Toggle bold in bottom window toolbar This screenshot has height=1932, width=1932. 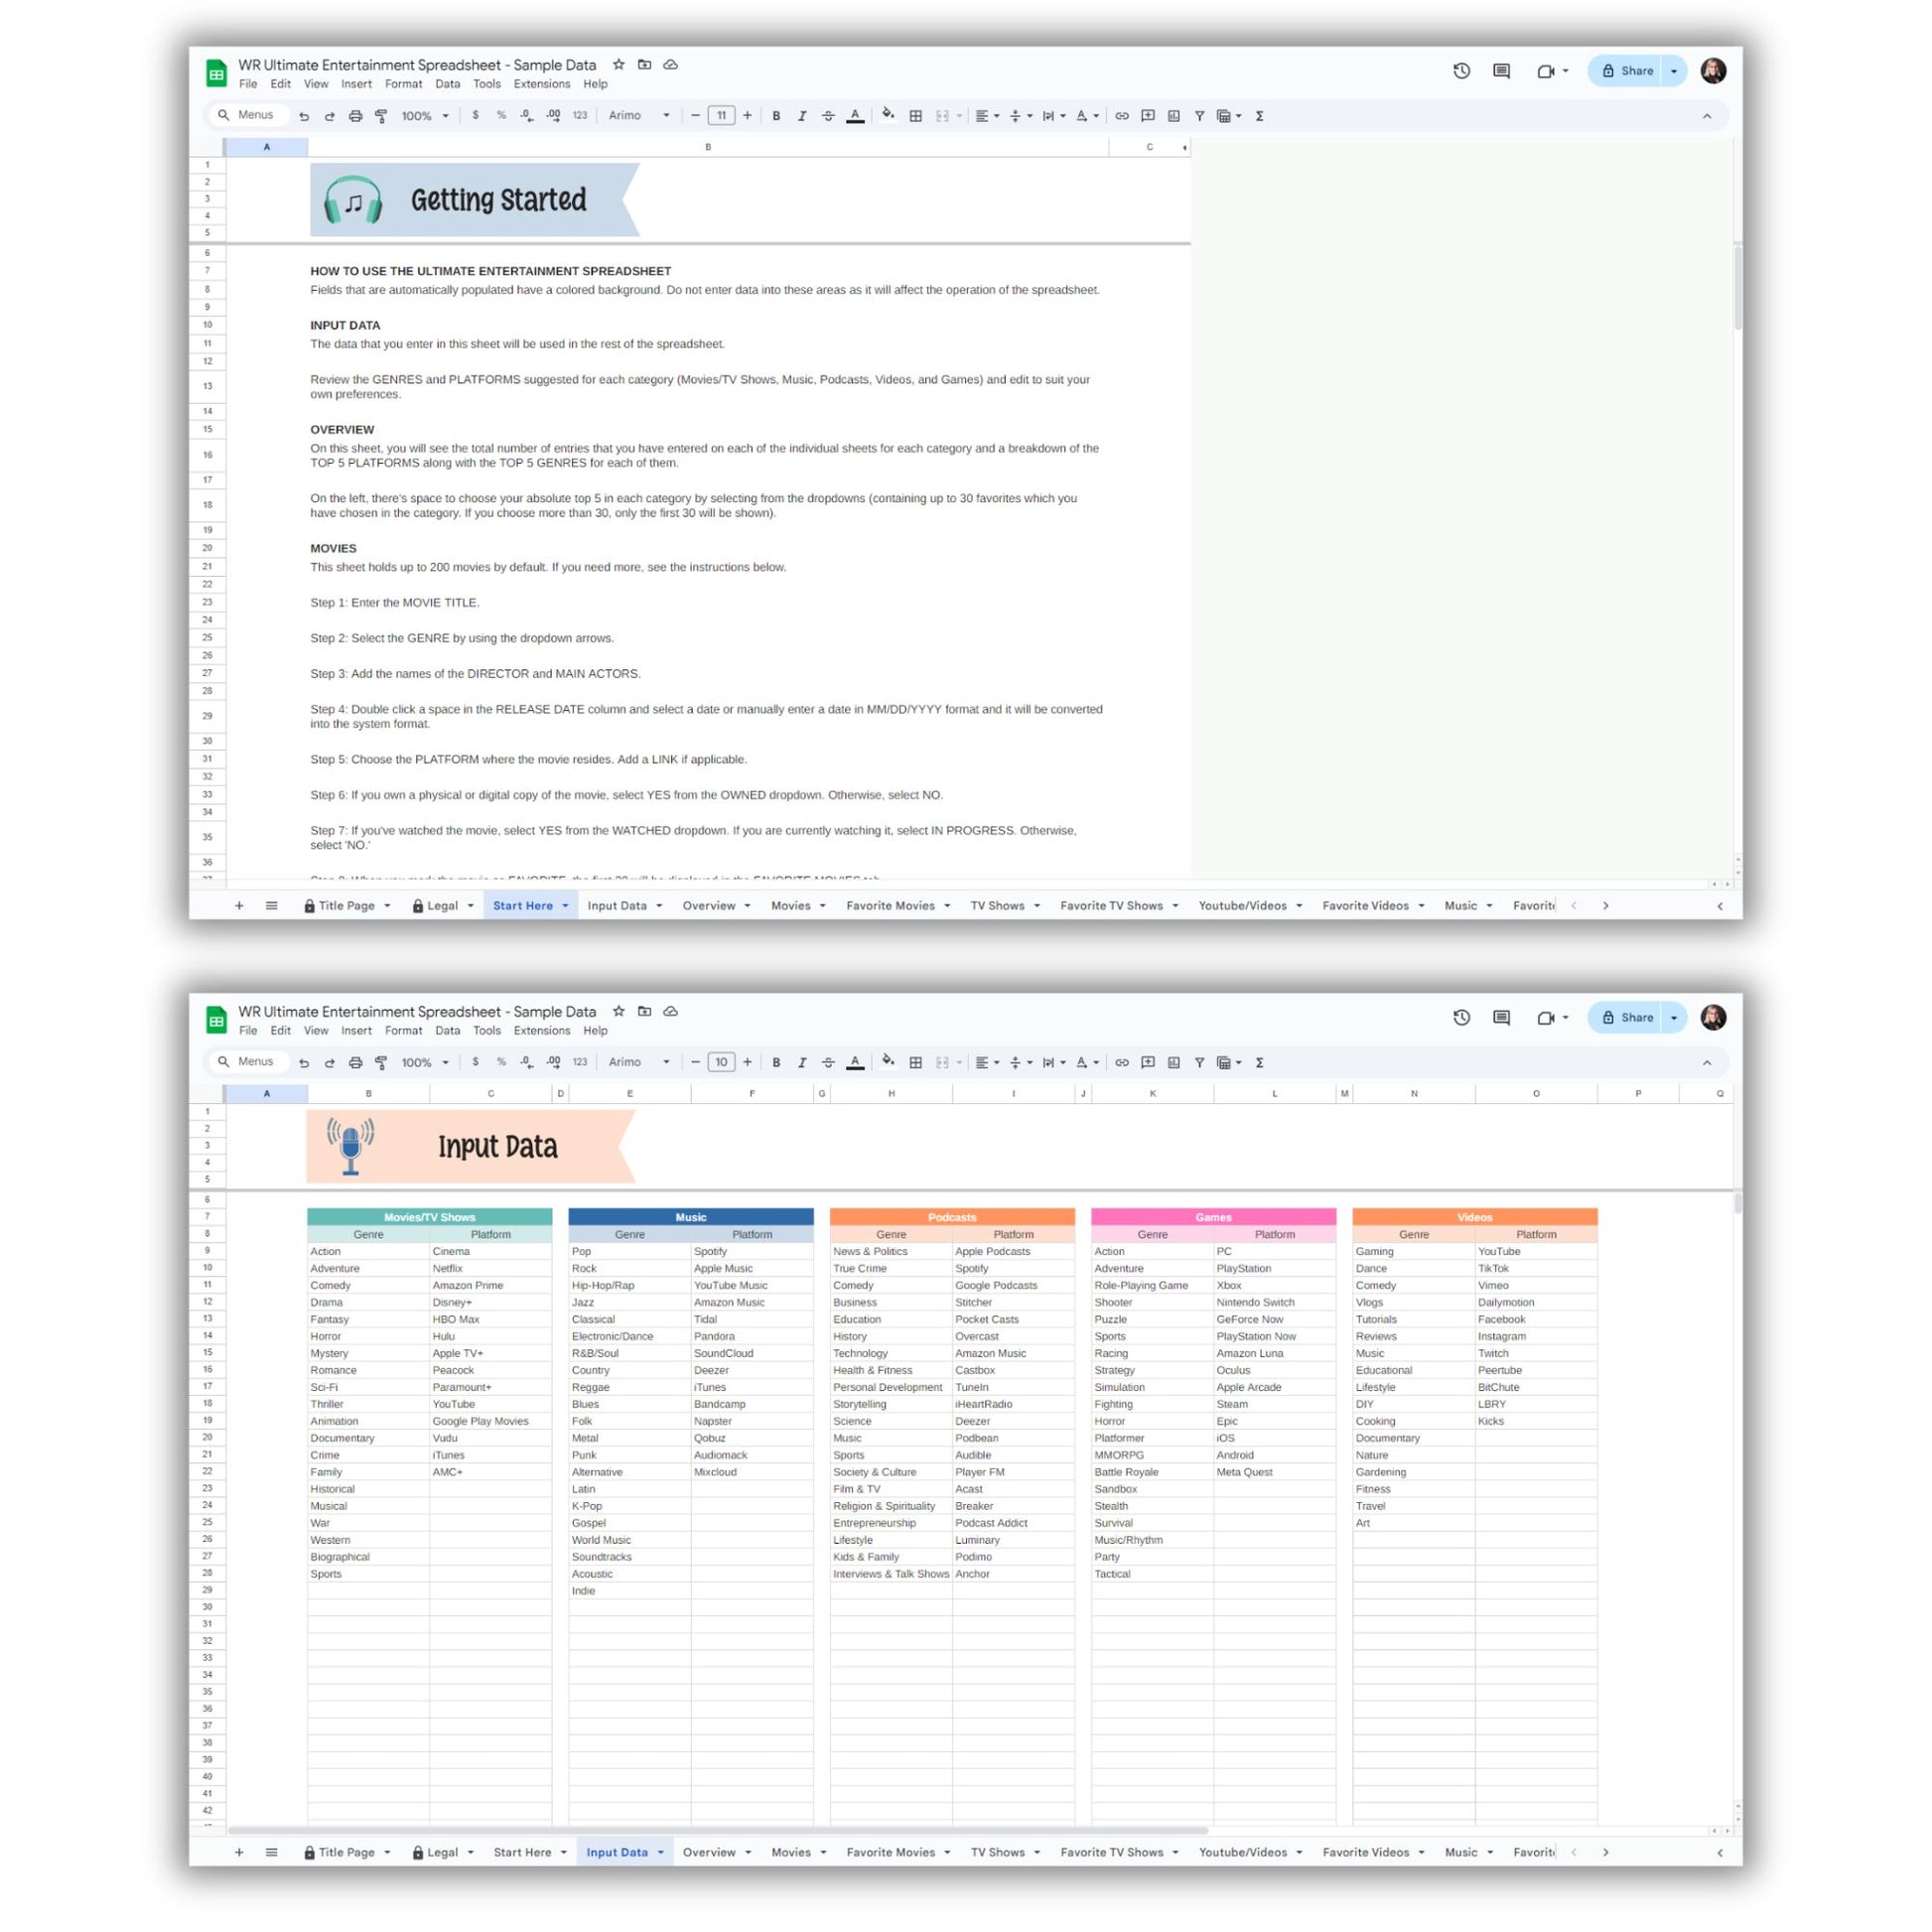tap(776, 1063)
